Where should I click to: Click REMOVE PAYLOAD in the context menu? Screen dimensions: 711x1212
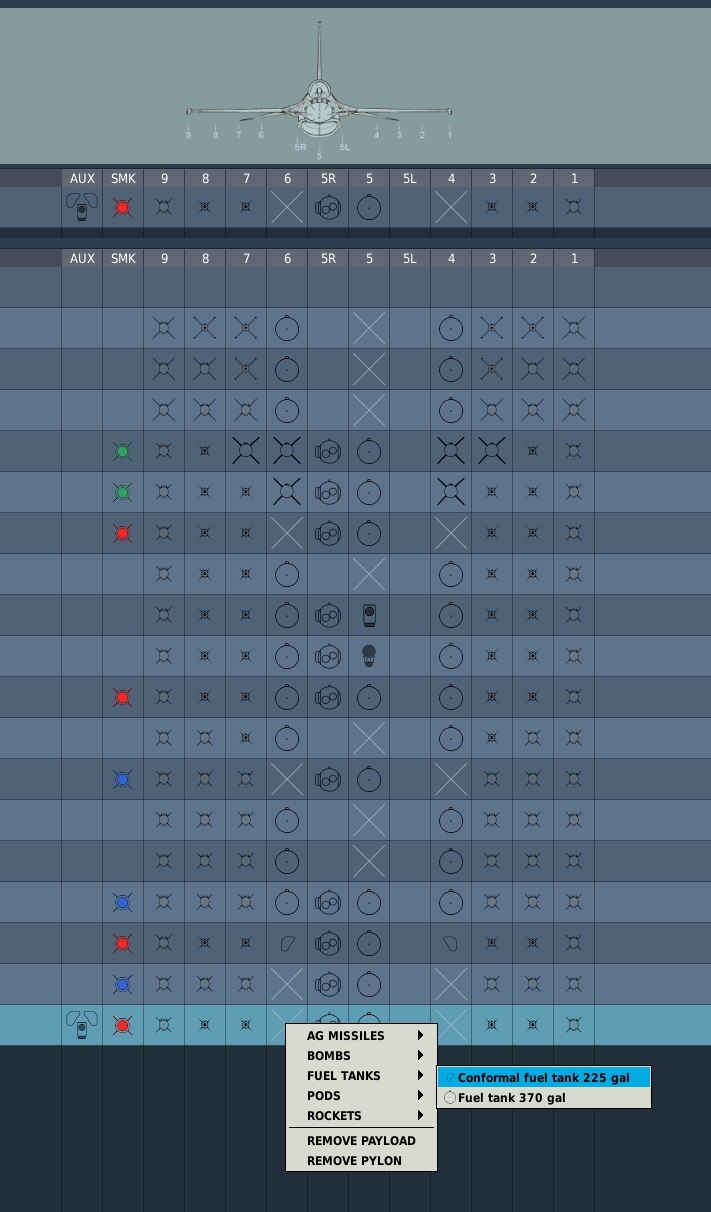pyautogui.click(x=361, y=1141)
